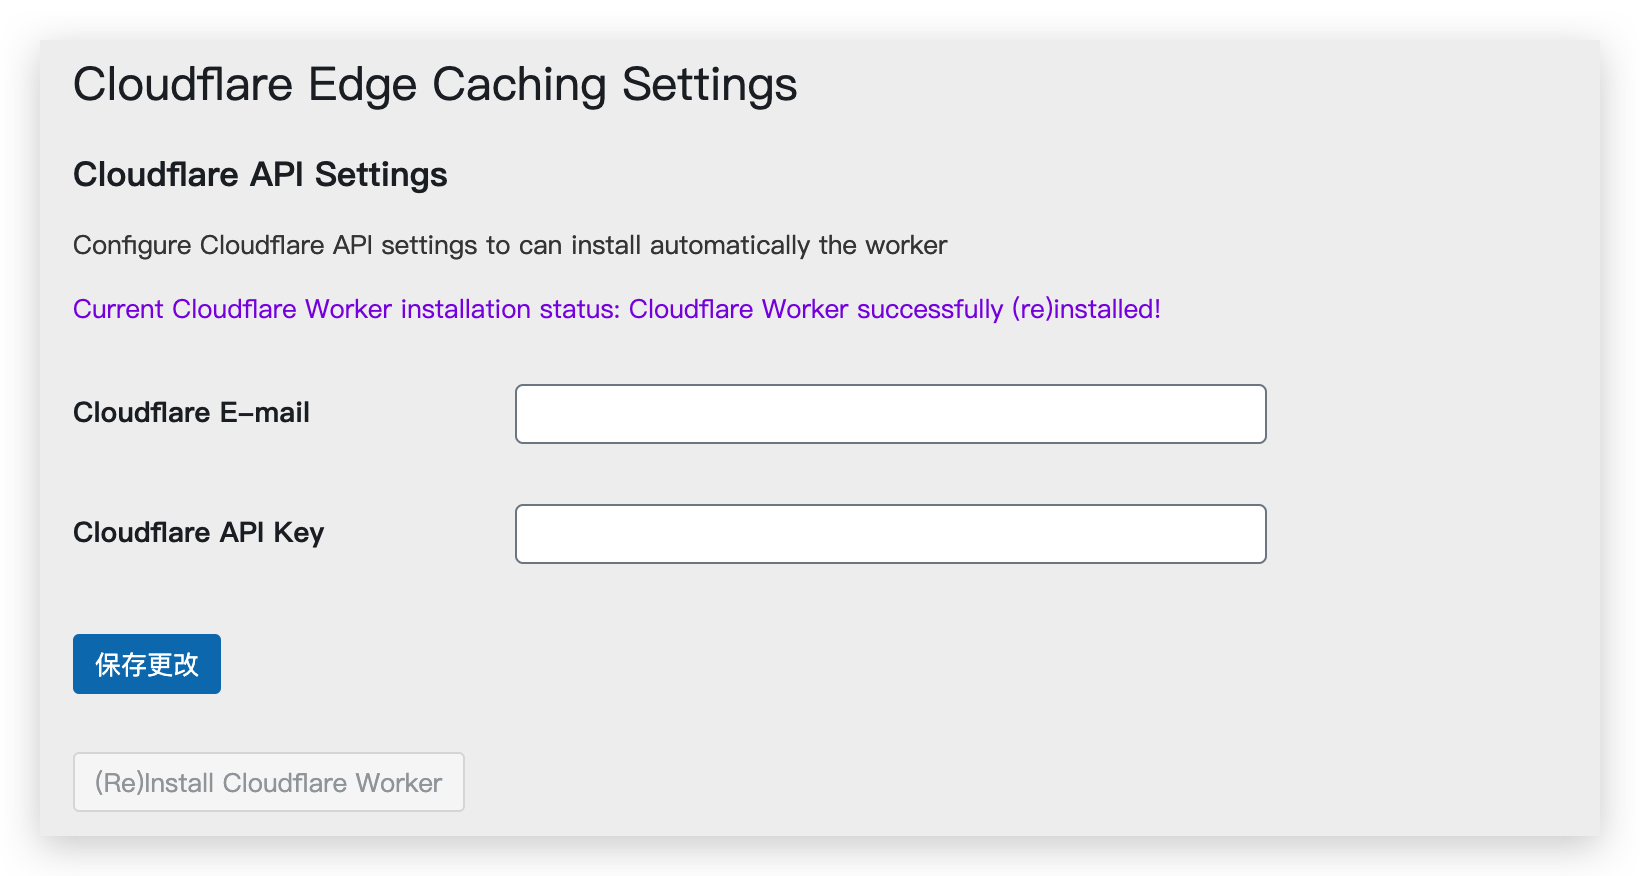Focus the Cloudflare API Key text box

pos(890,534)
